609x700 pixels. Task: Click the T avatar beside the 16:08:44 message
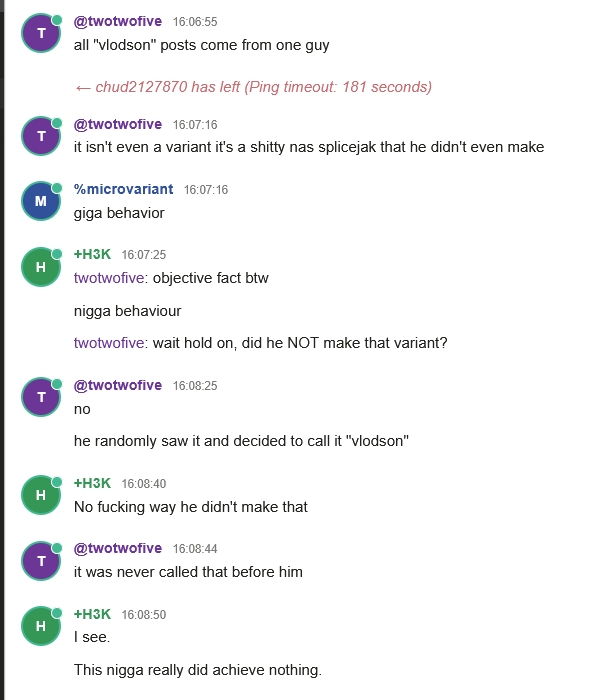(41, 561)
